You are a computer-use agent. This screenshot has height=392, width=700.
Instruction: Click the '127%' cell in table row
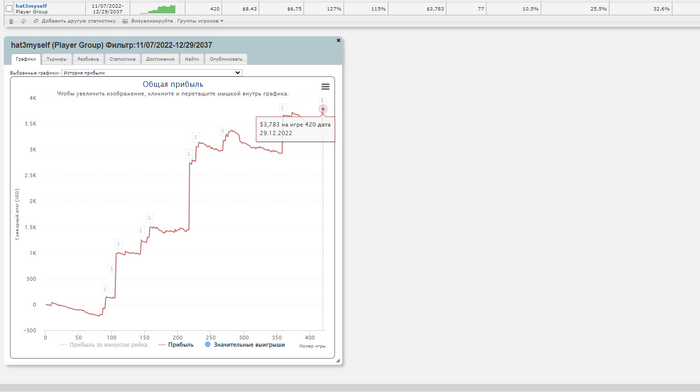coord(324,8)
